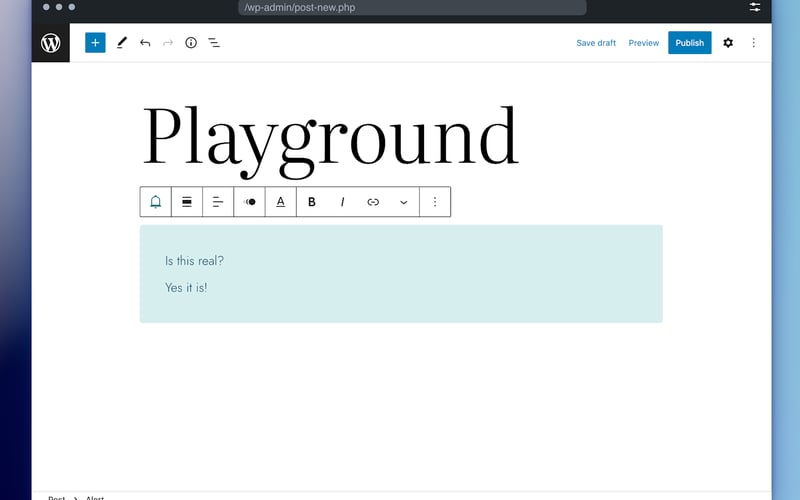The height and width of the screenshot is (500, 800).
Task: Undo the last change
Action: click(x=145, y=43)
